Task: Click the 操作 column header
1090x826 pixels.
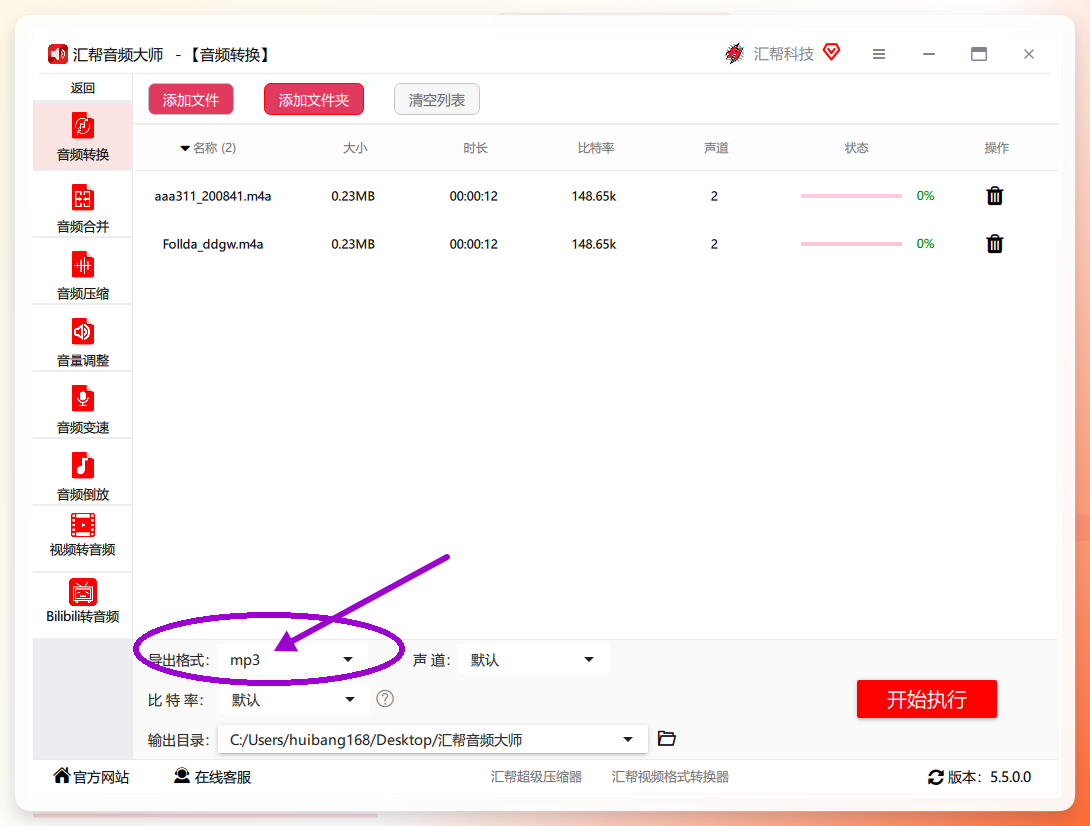Action: click(x=996, y=148)
